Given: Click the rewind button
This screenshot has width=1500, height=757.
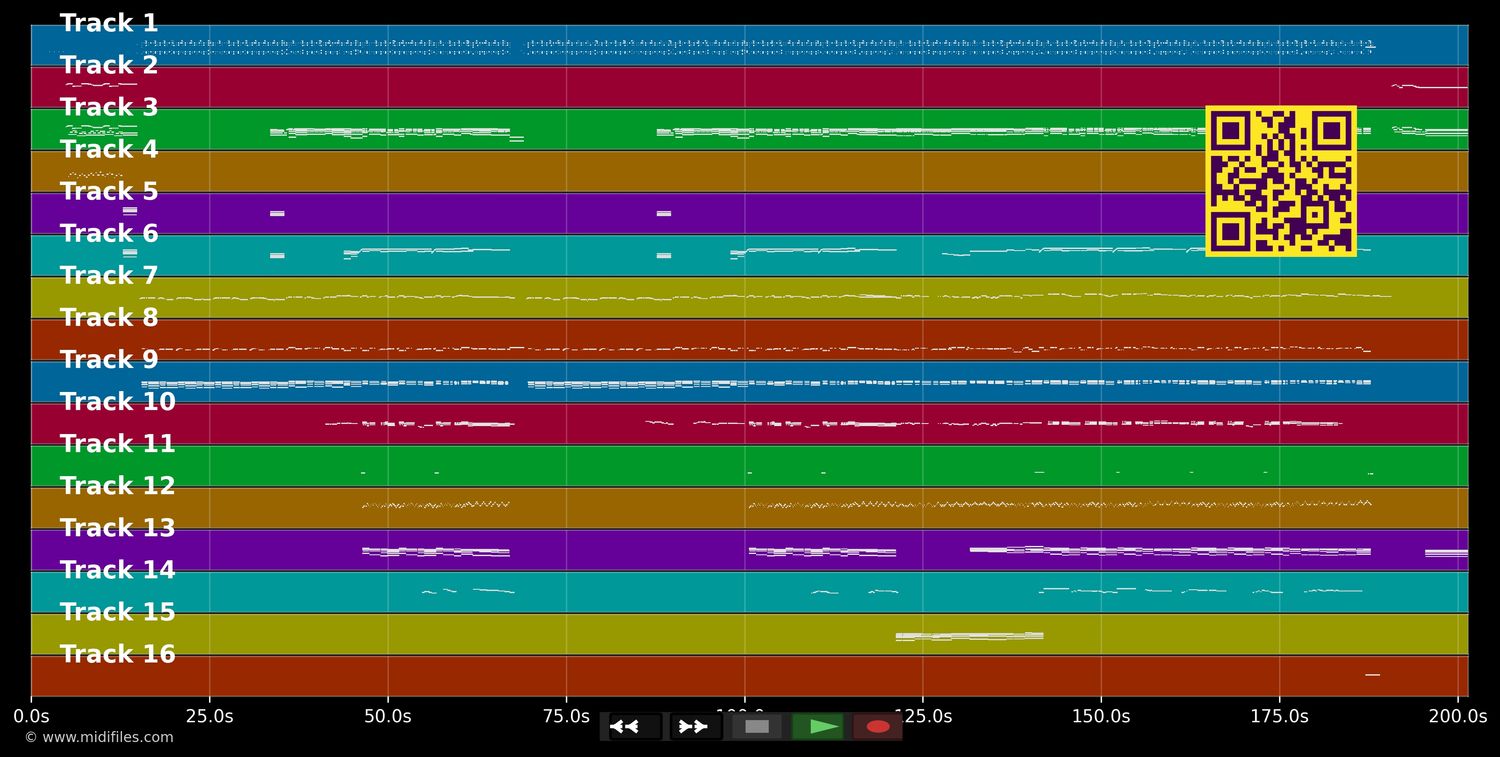Looking at the screenshot, I should (x=635, y=726).
